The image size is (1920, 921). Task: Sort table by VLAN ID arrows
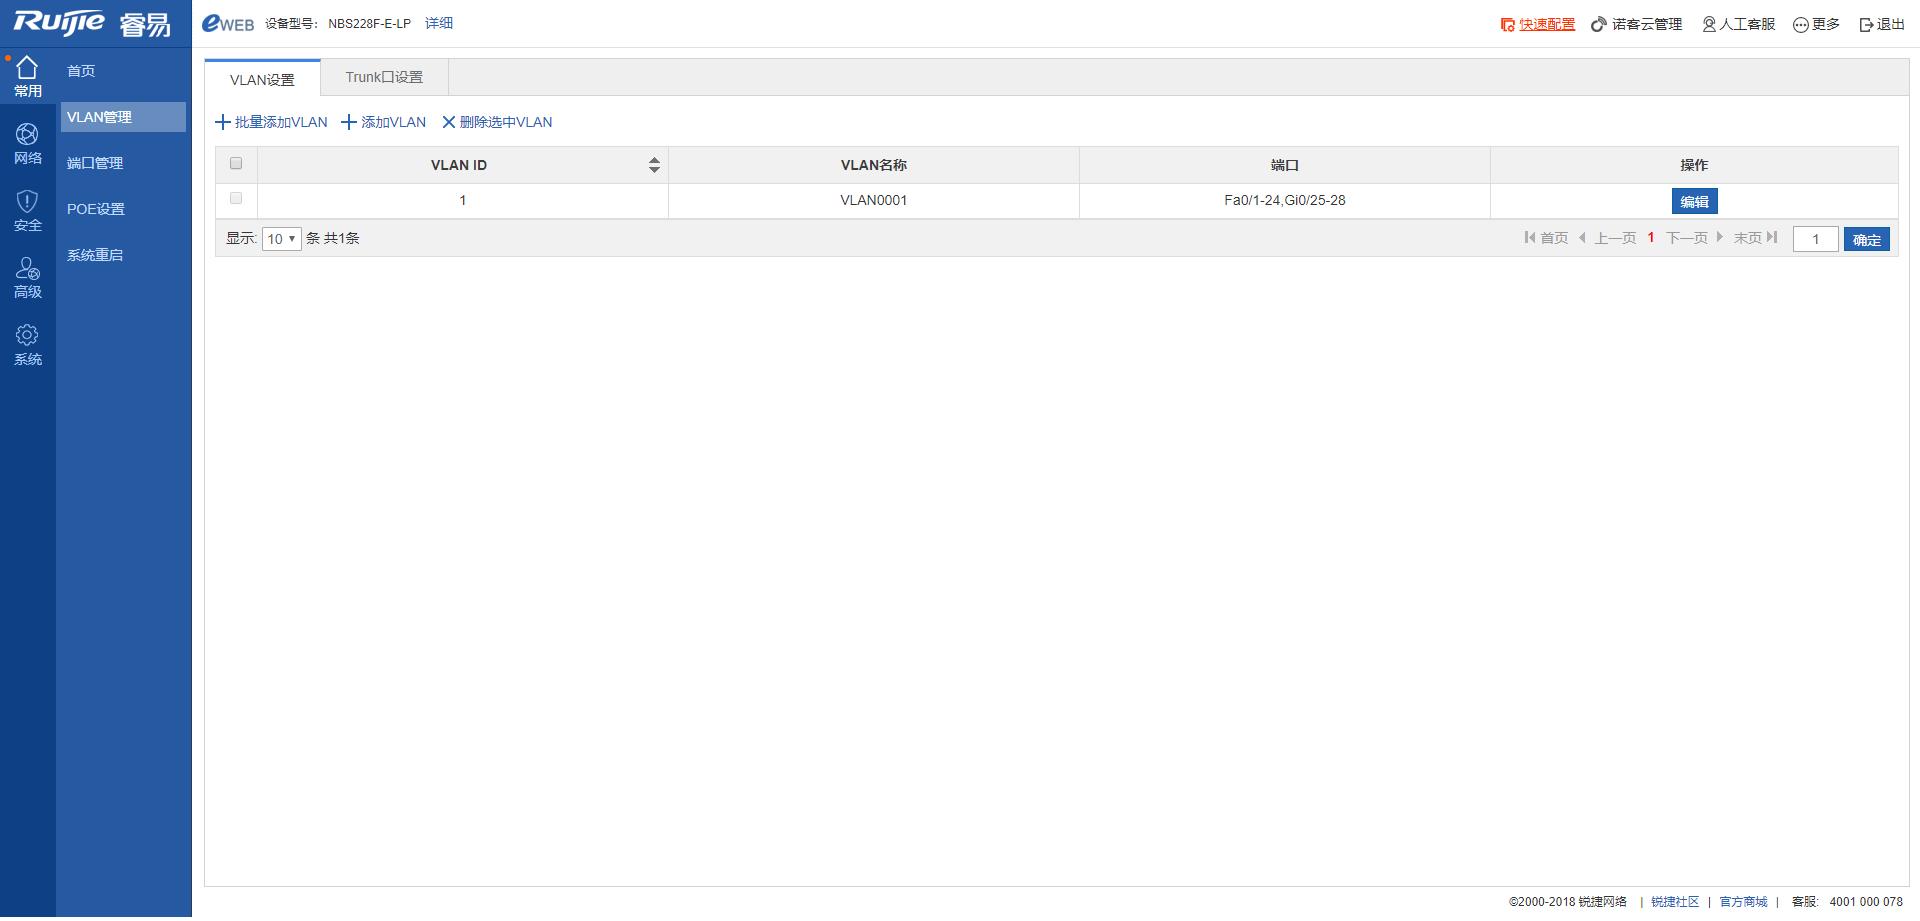(x=654, y=165)
